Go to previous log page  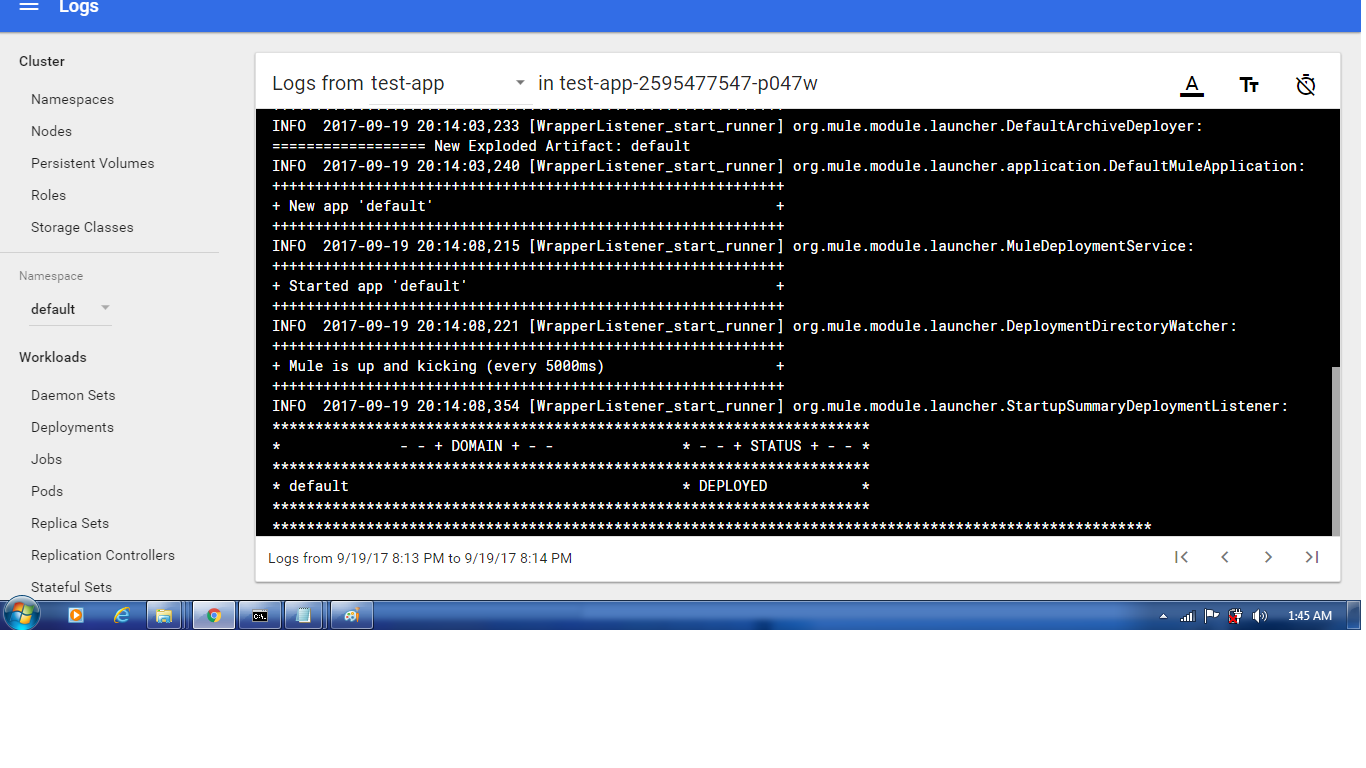pos(1225,557)
